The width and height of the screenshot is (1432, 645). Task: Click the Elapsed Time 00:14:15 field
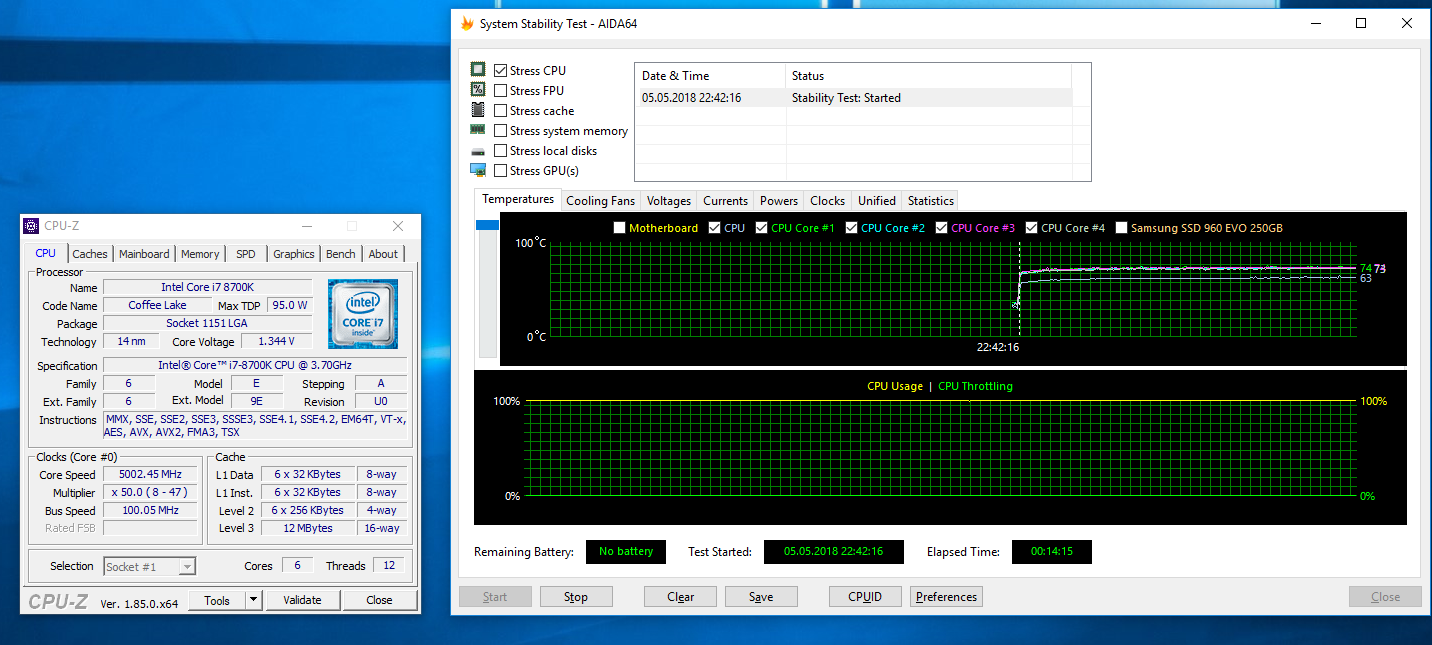[x=1051, y=552]
